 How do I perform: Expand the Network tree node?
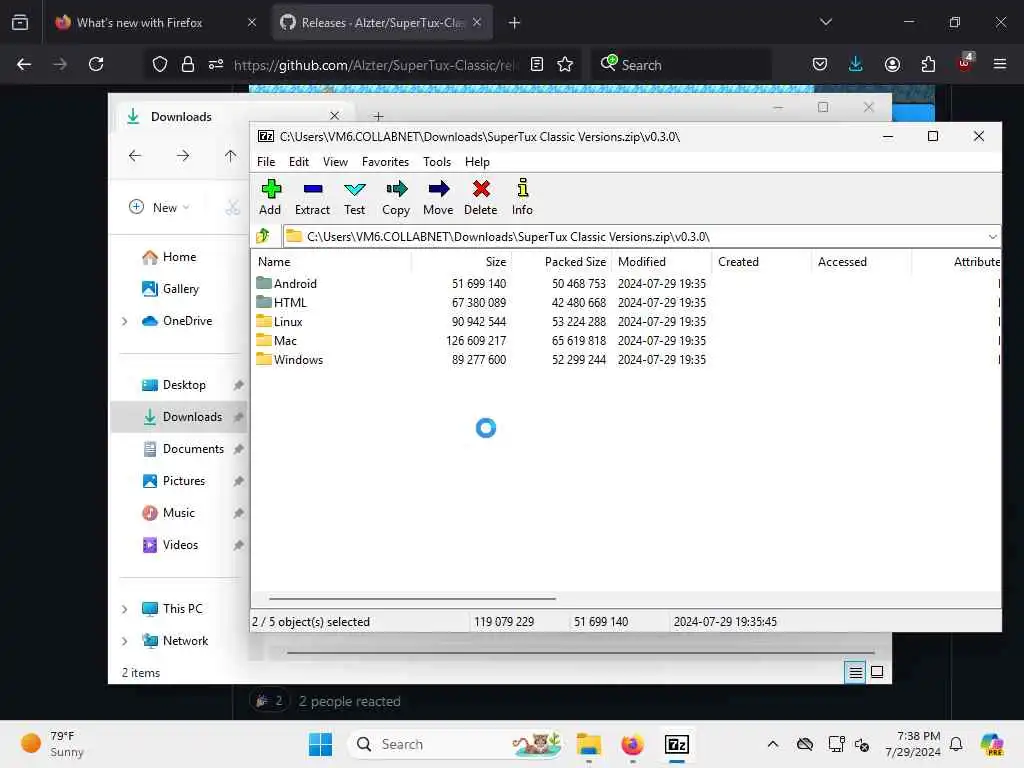tap(125, 641)
